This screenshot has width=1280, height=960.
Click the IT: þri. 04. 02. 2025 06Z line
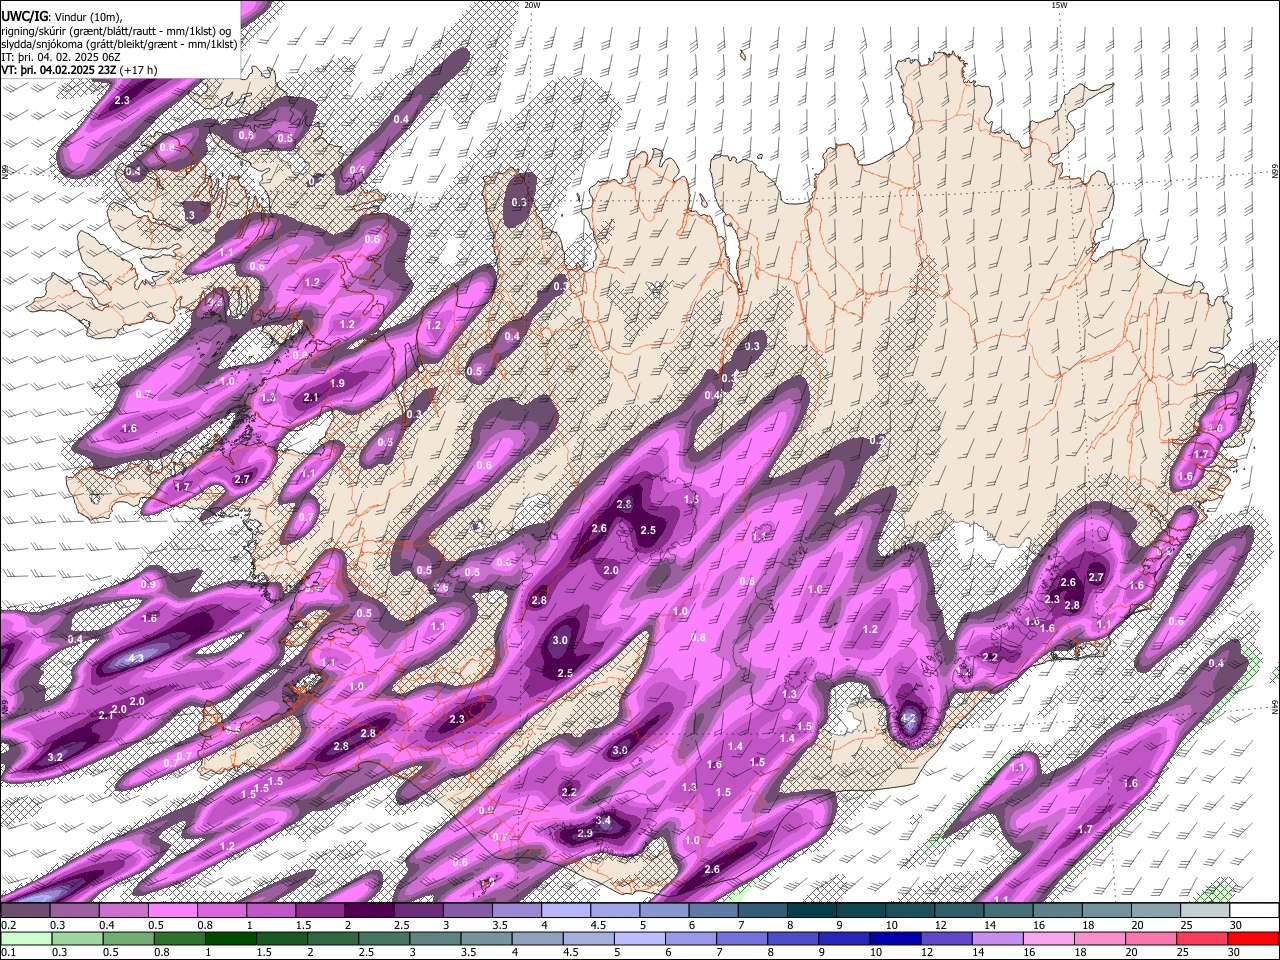point(63,57)
